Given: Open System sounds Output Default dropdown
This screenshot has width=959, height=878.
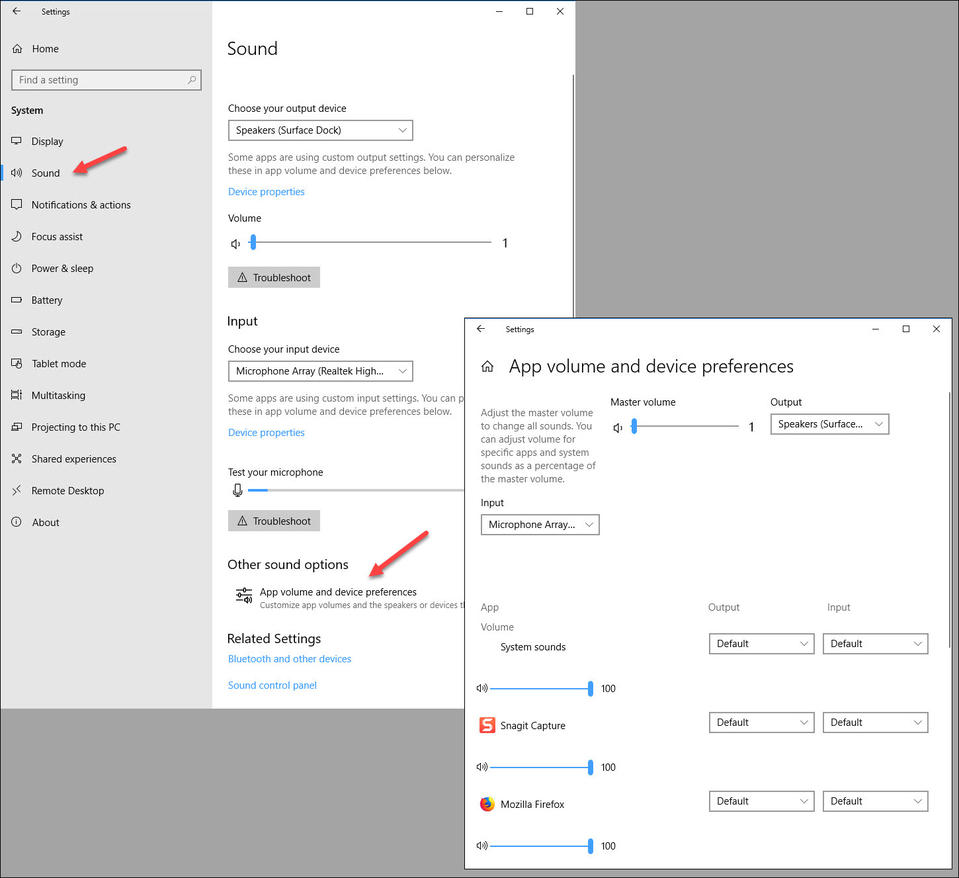Looking at the screenshot, I should [x=762, y=644].
